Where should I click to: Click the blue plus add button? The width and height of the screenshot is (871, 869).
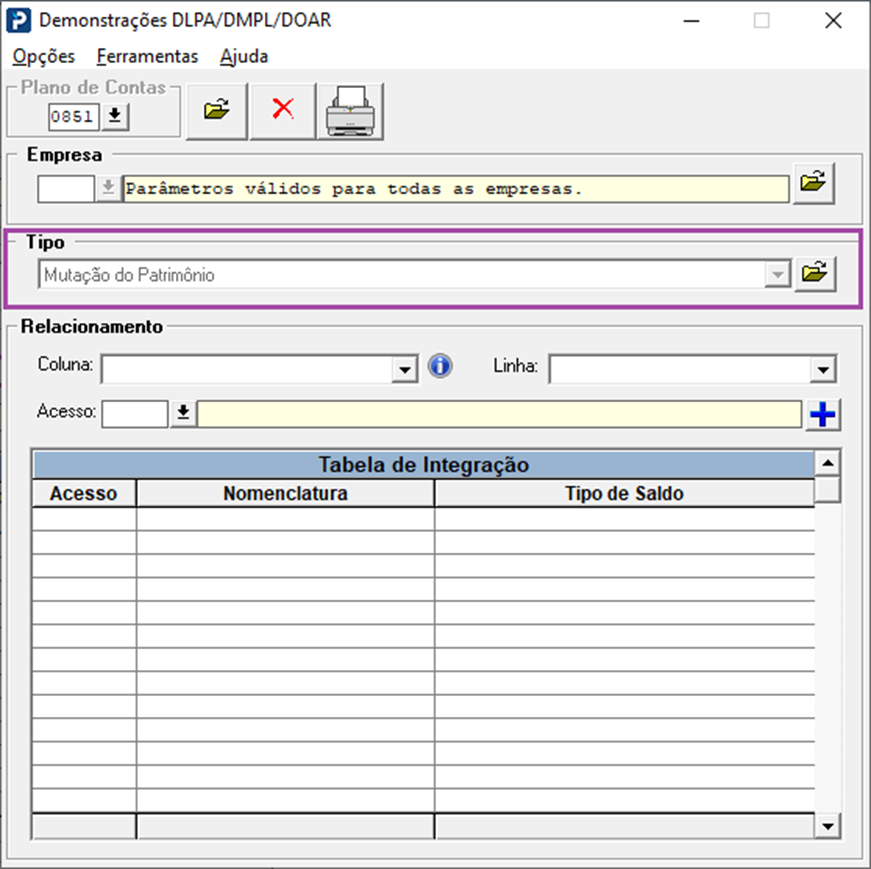[x=823, y=414]
